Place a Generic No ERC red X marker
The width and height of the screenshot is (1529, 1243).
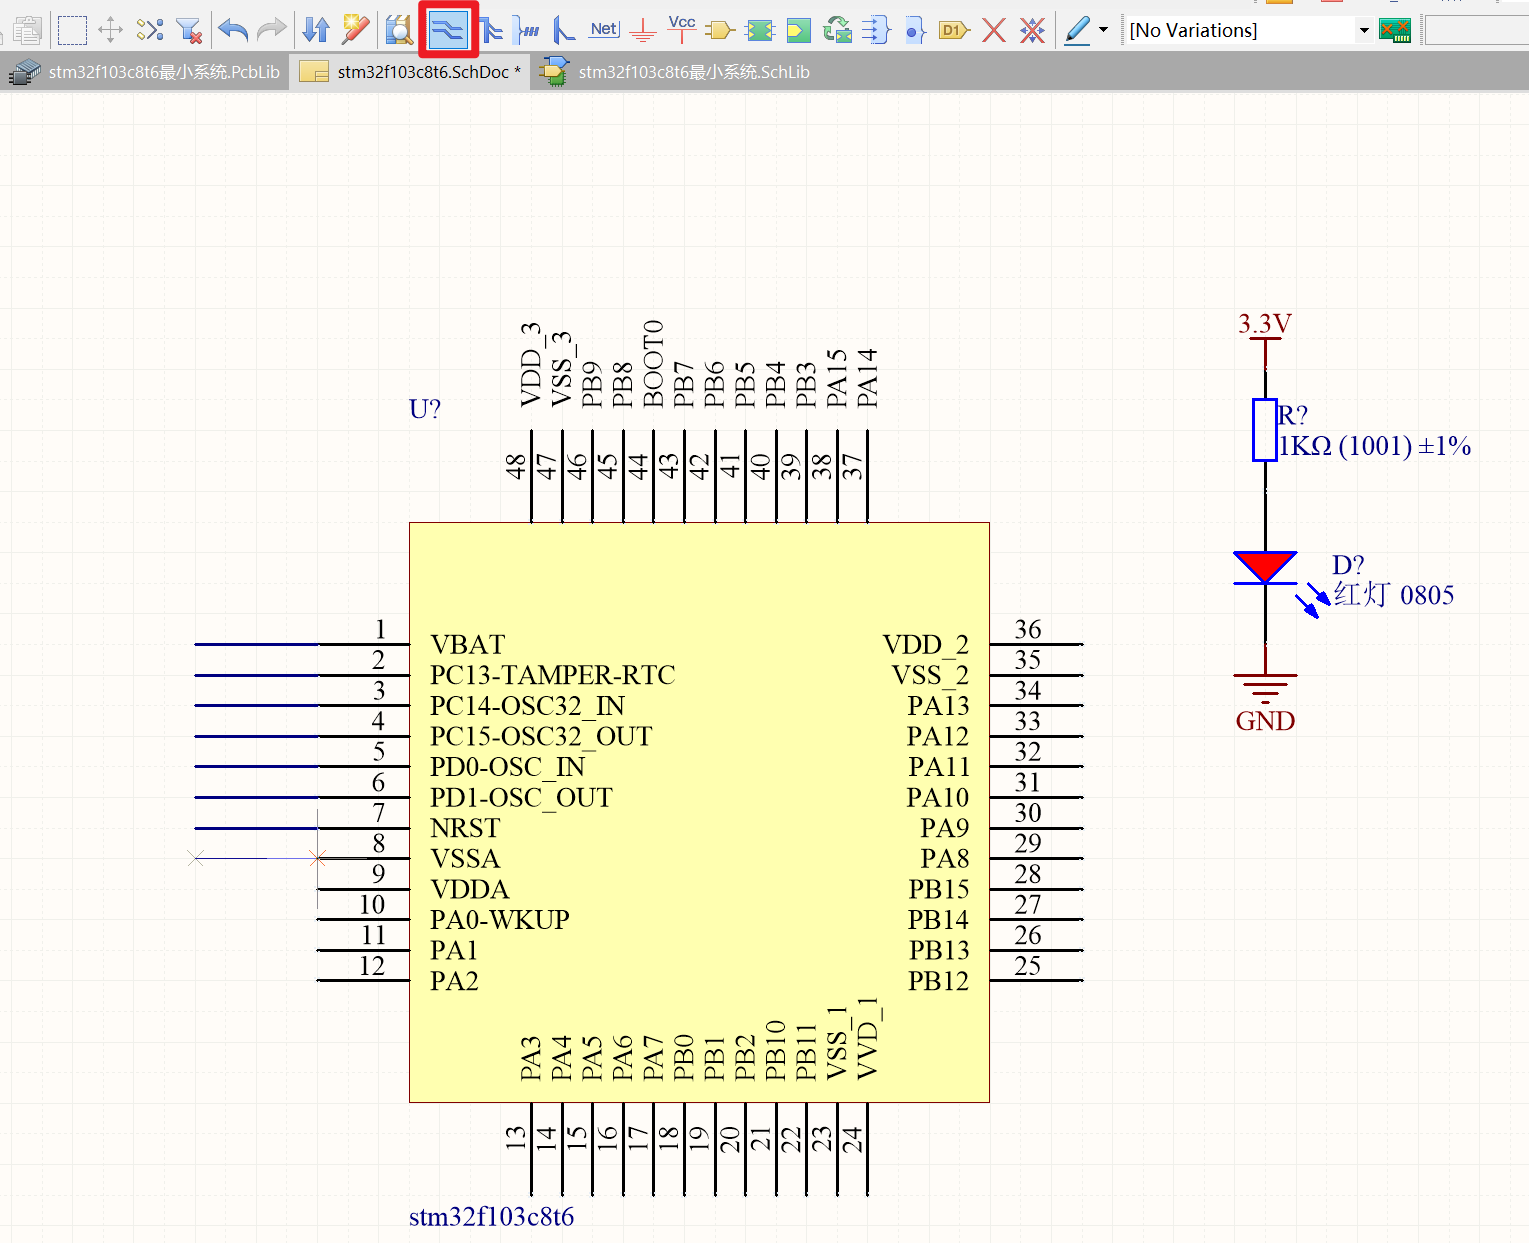pos(994,30)
